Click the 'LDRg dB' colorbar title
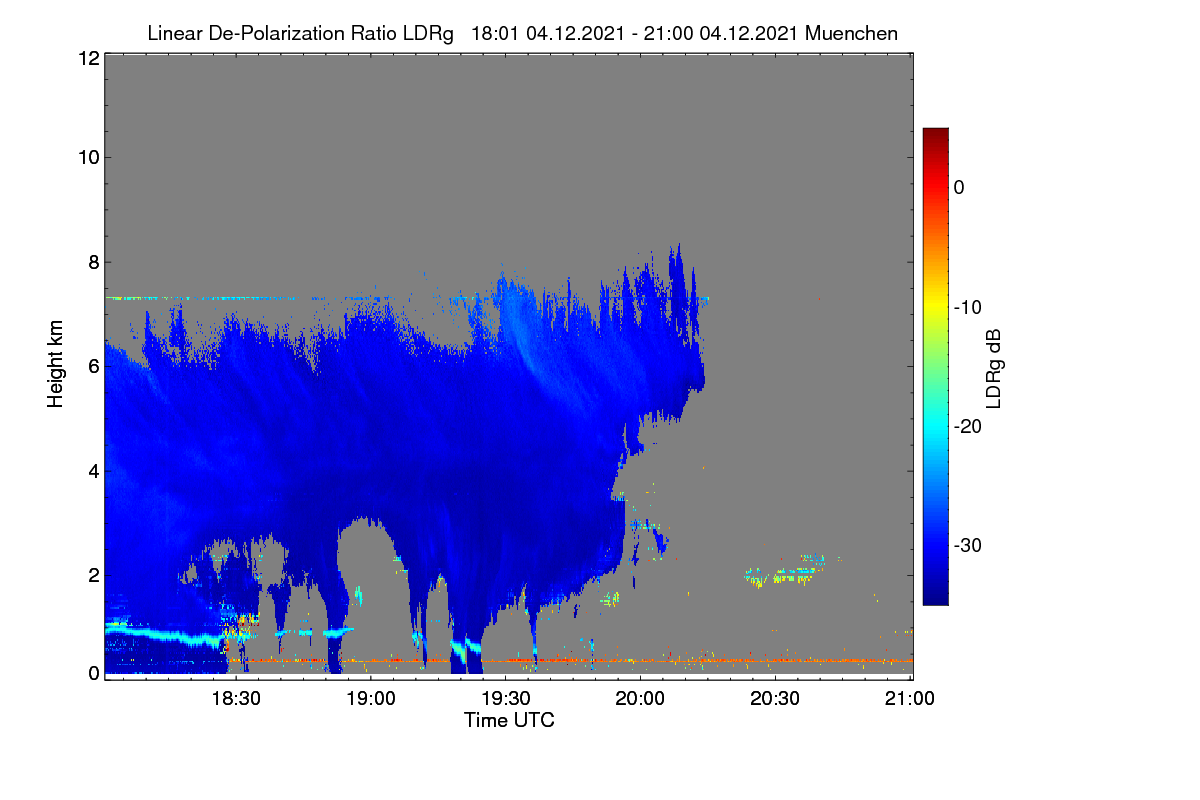 coord(993,367)
